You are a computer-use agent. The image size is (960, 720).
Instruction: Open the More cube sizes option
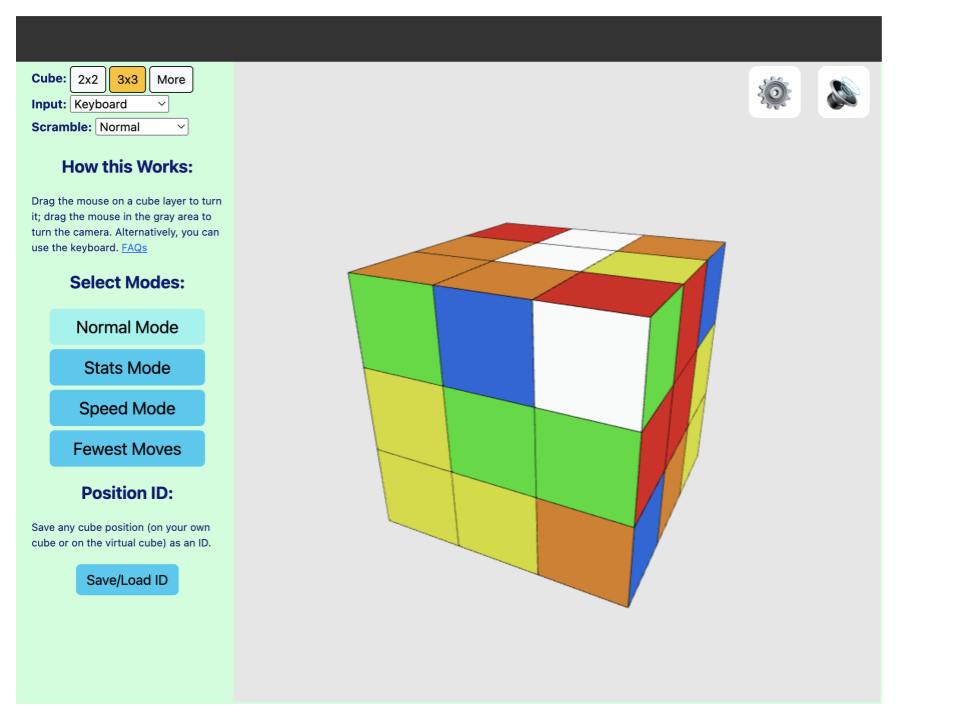[171, 80]
